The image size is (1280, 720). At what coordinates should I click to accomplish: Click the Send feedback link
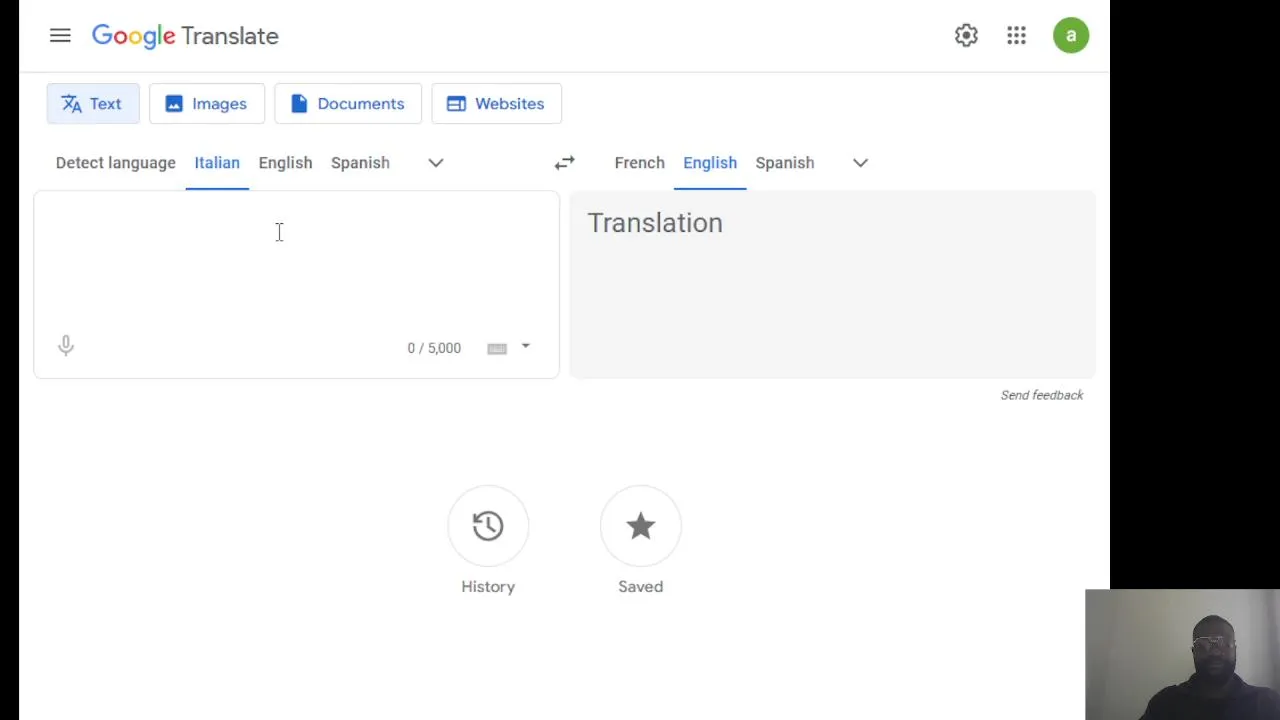(x=1042, y=395)
